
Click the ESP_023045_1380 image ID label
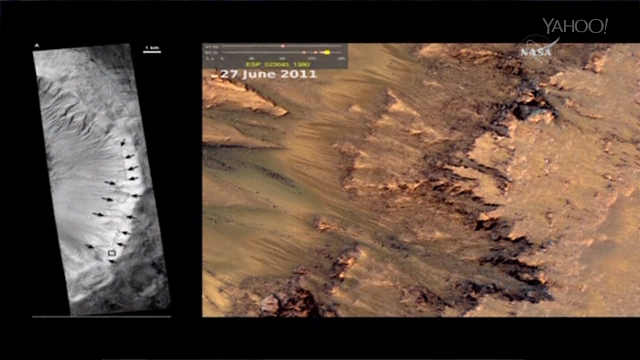pyautogui.click(x=278, y=64)
